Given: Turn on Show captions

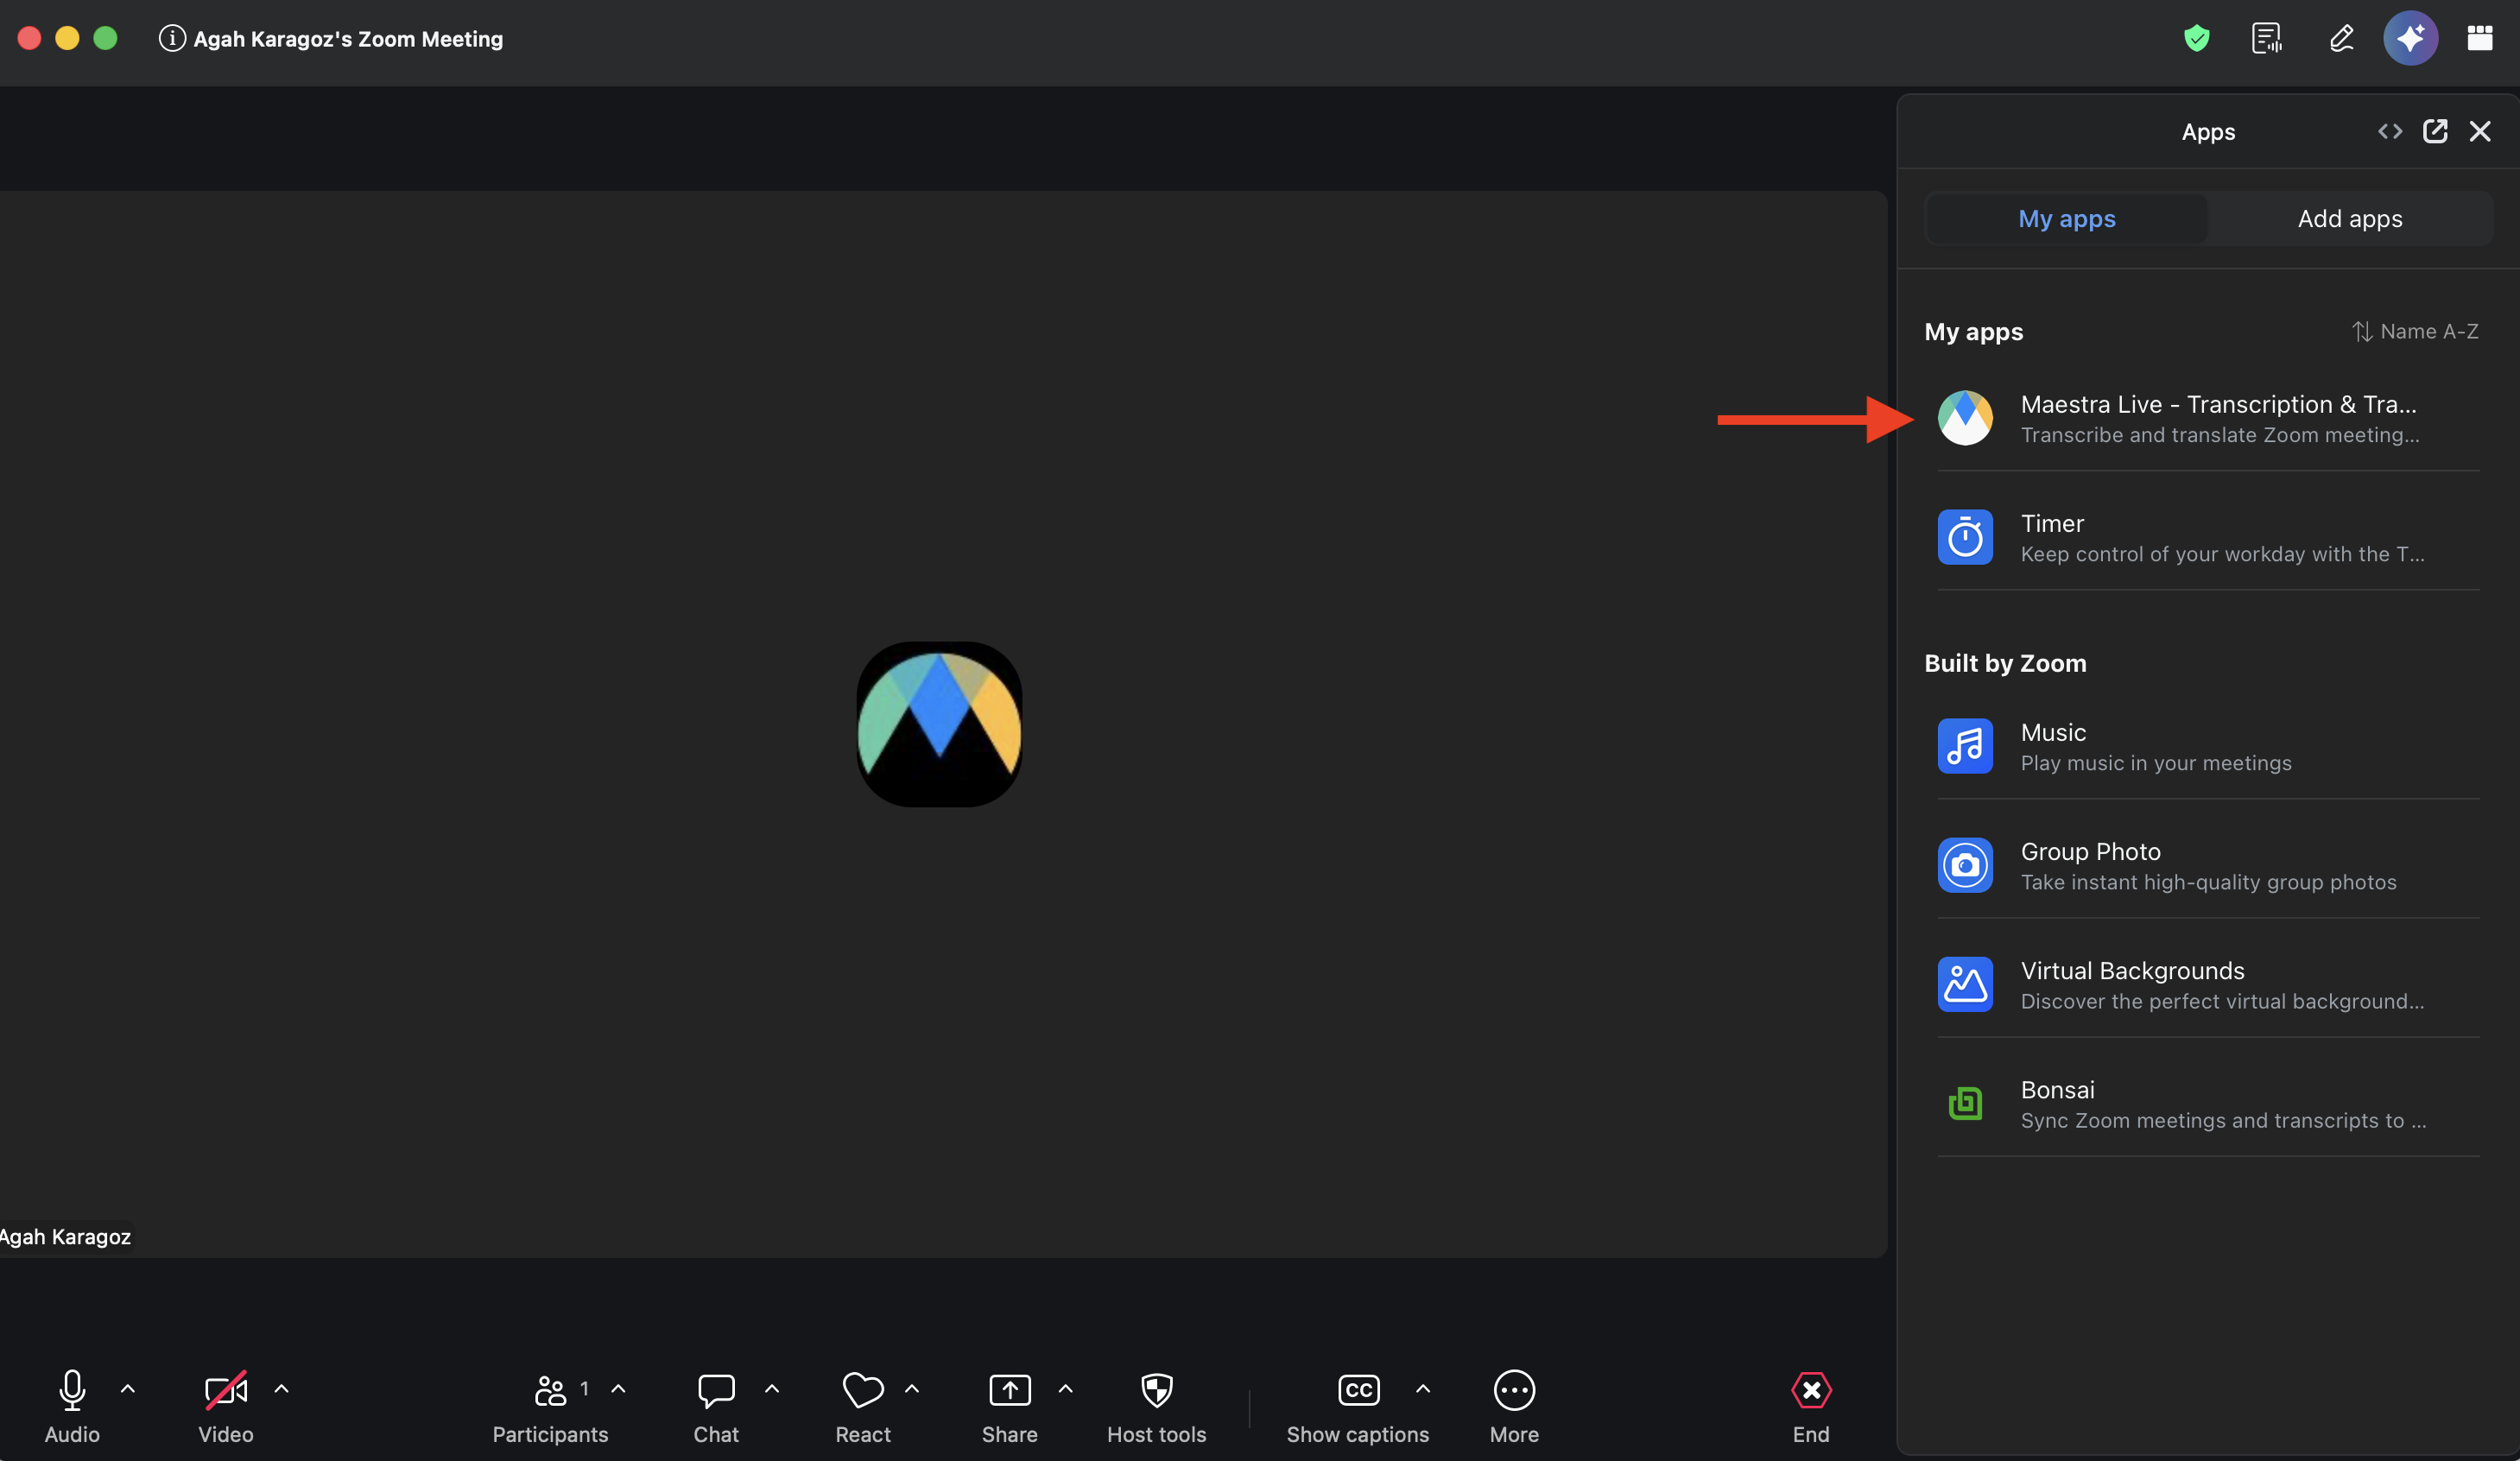Looking at the screenshot, I should [1357, 1407].
